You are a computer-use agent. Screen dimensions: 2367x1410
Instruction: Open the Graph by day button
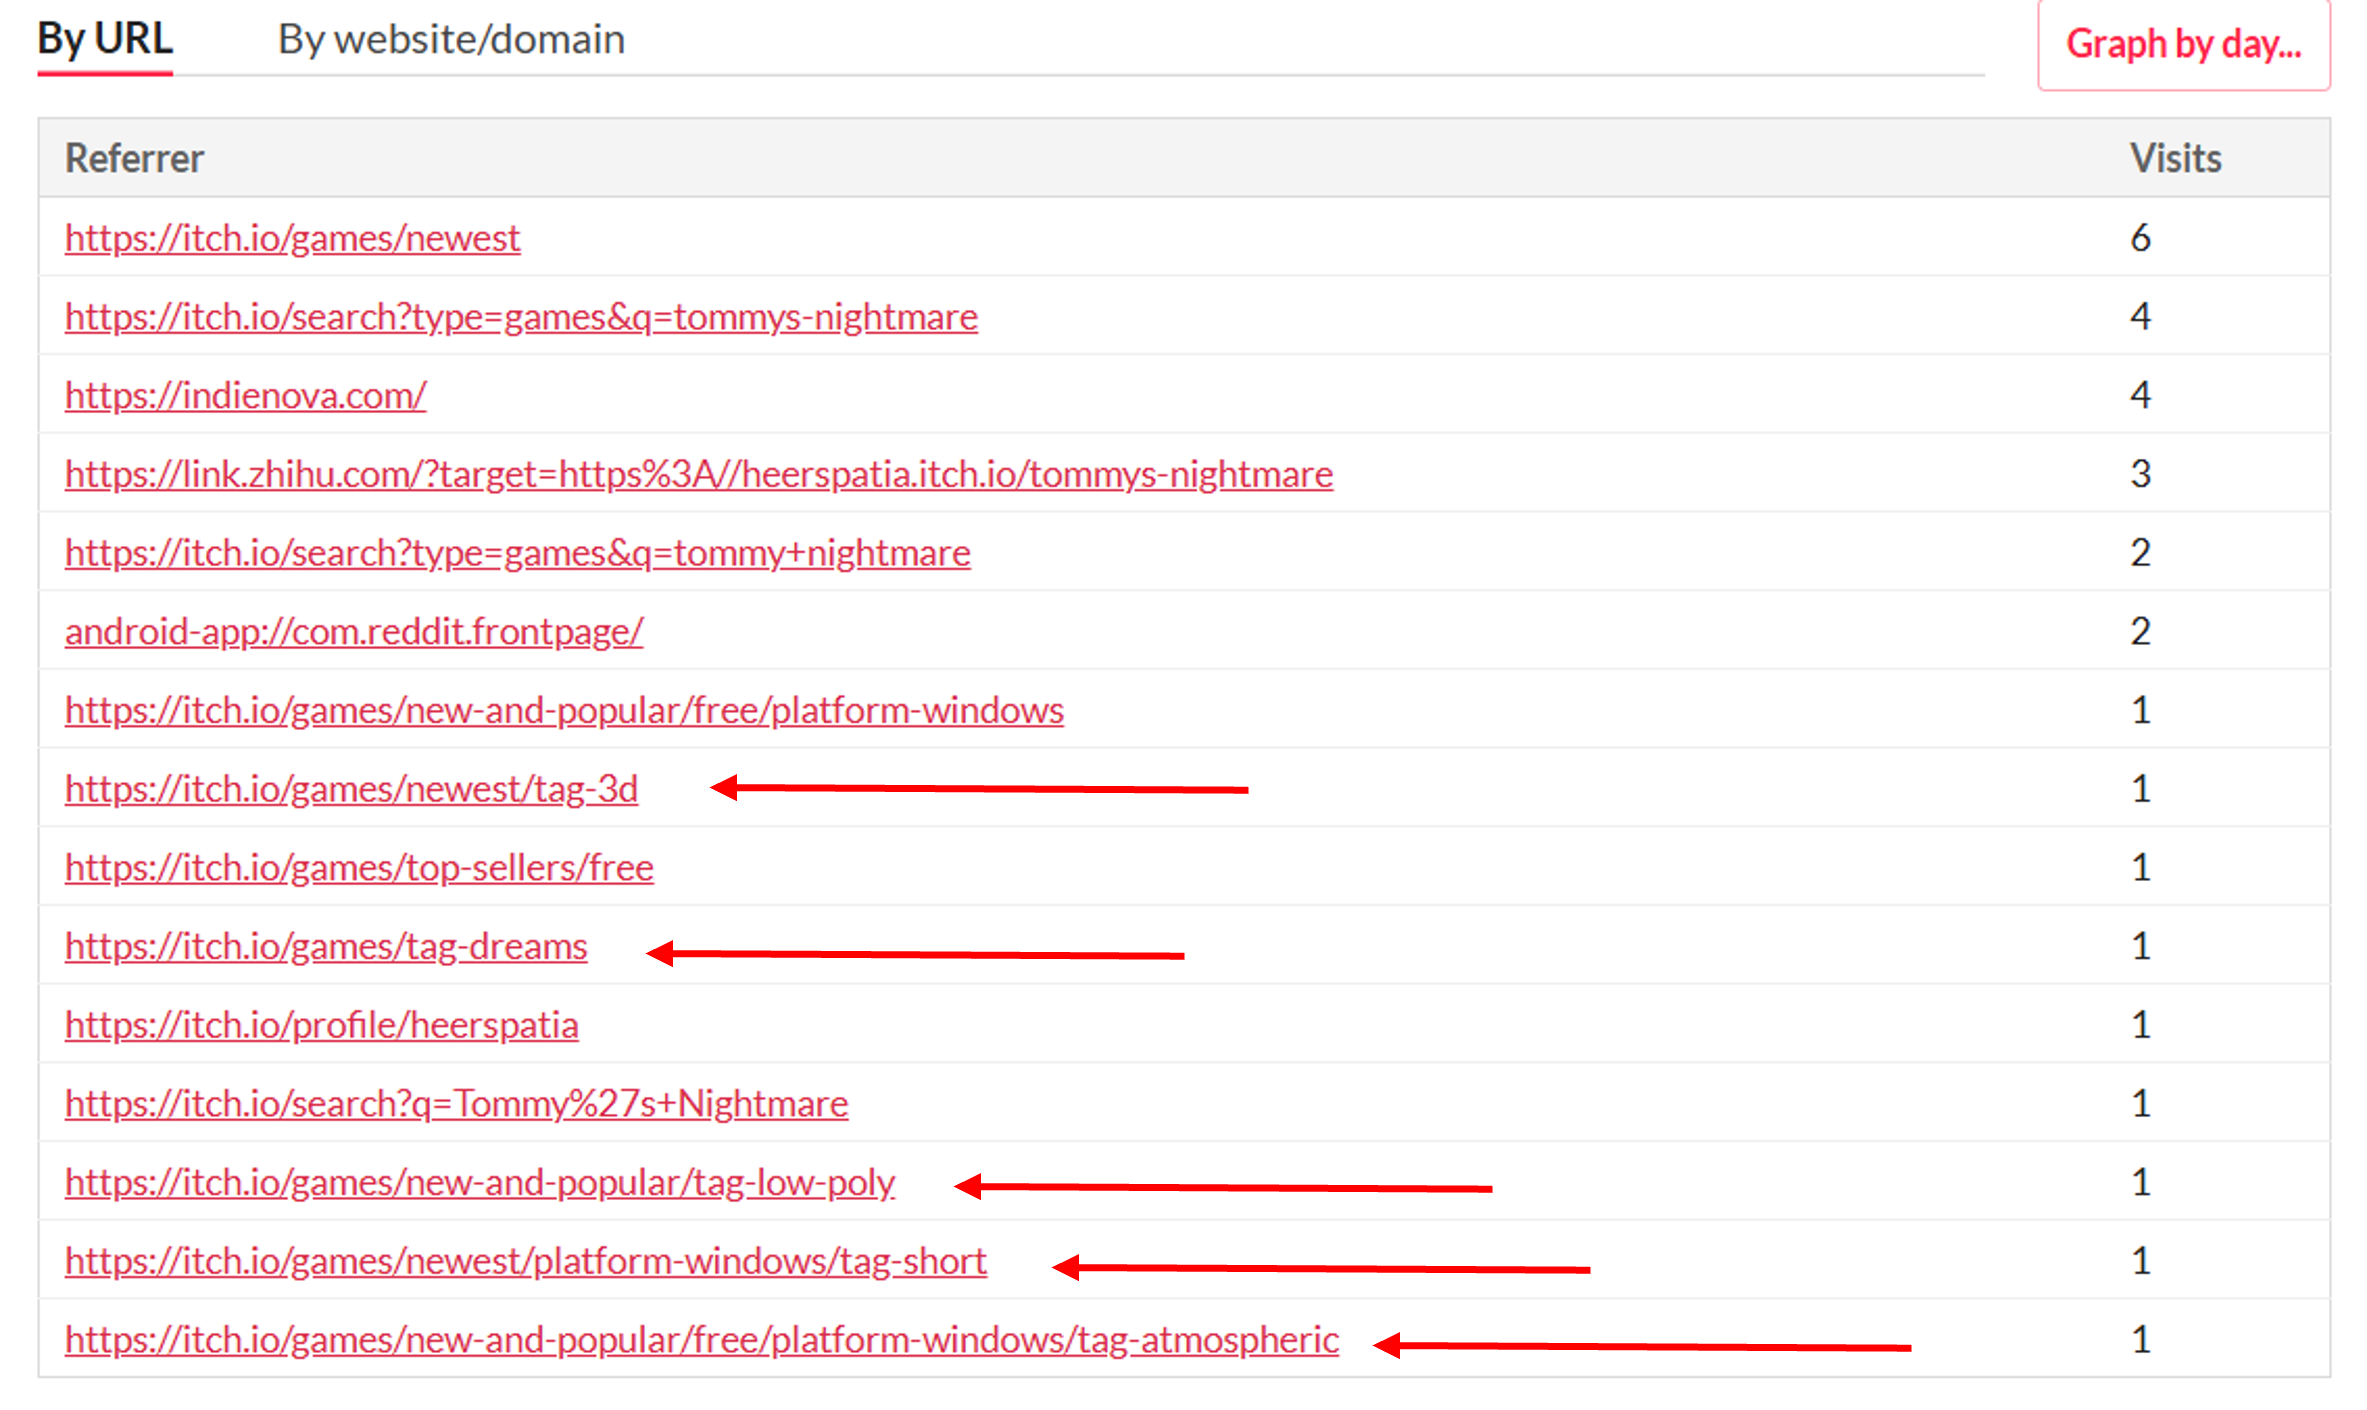point(2184,44)
